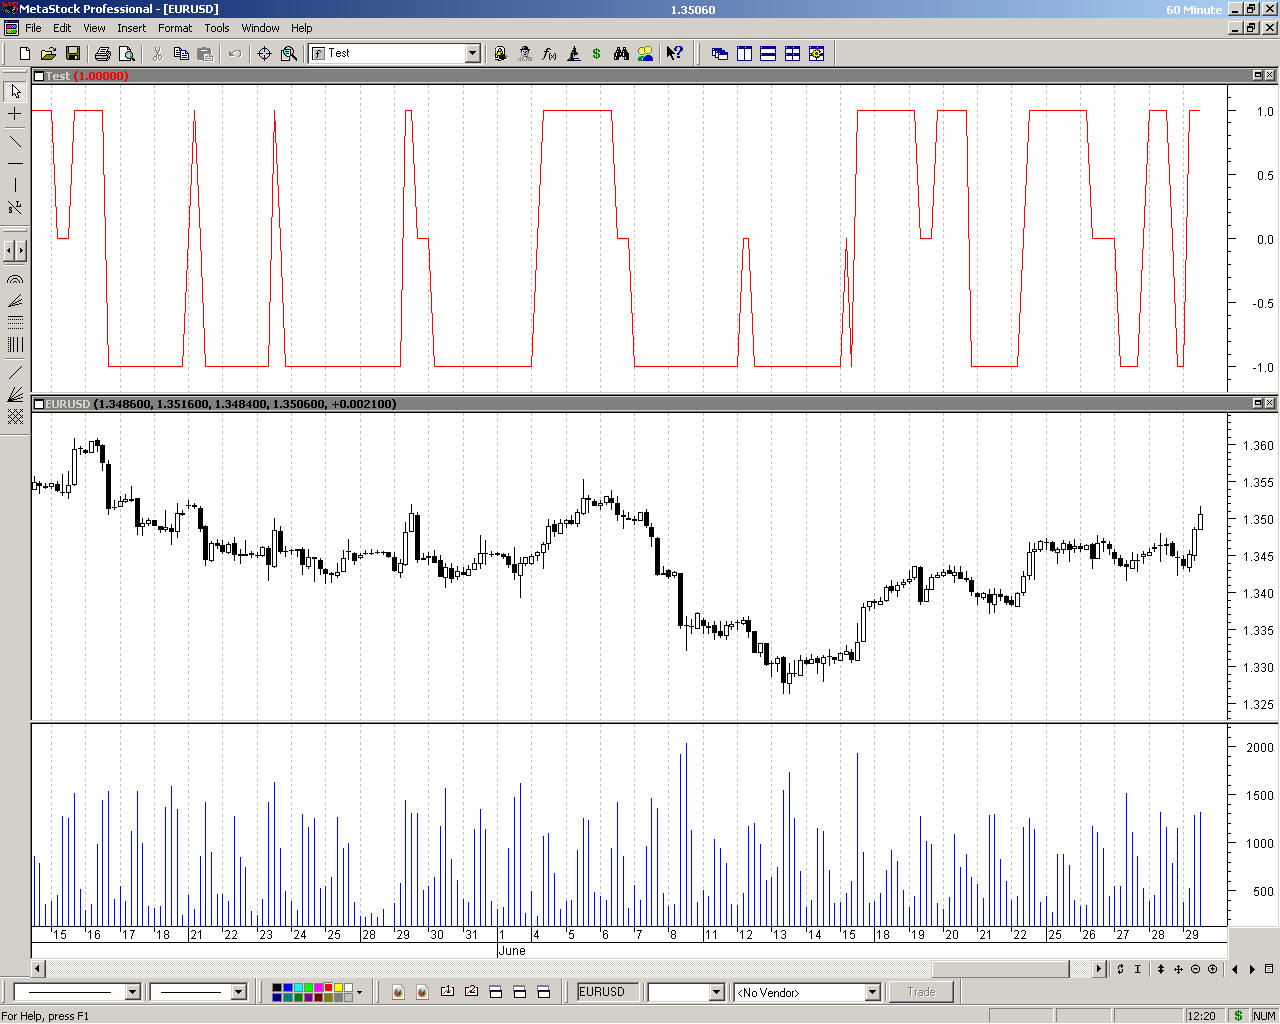Screen dimensions: 1280x1024
Task: Select the crosshair plus tool in left toolbar
Action: coord(15,115)
